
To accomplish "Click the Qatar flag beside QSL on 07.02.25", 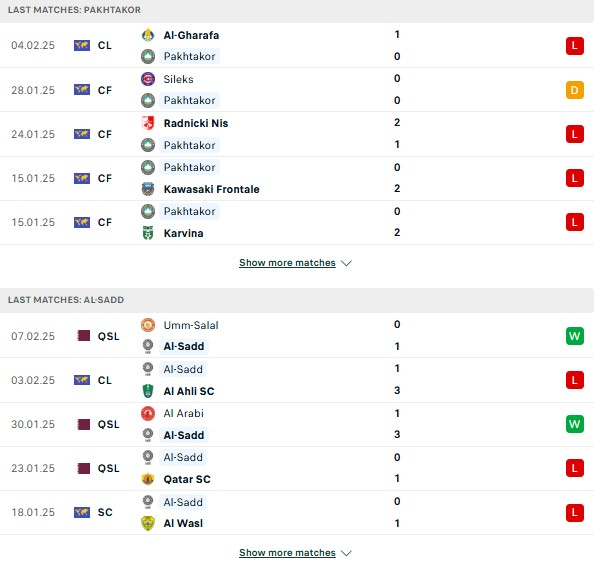I will coord(83,336).
